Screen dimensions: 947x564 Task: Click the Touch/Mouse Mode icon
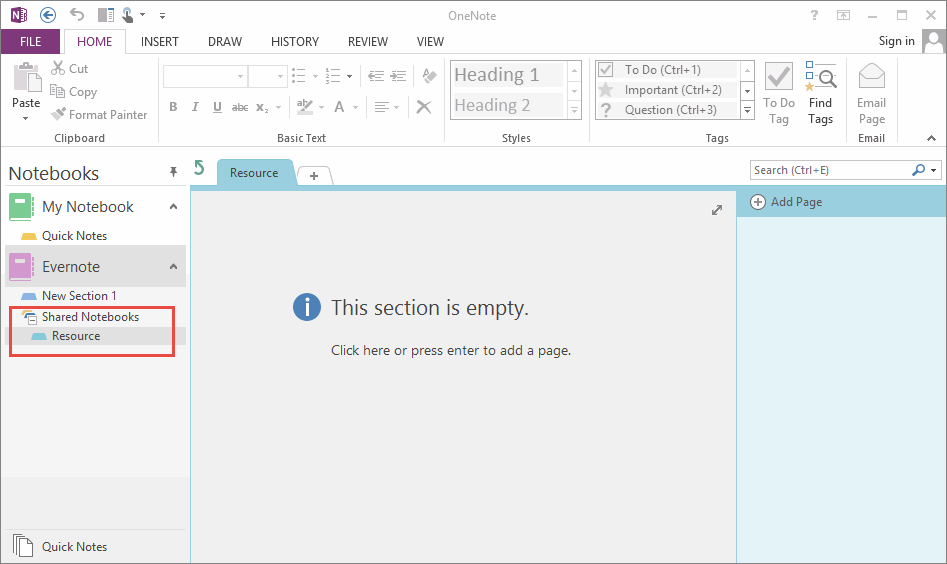pos(127,15)
